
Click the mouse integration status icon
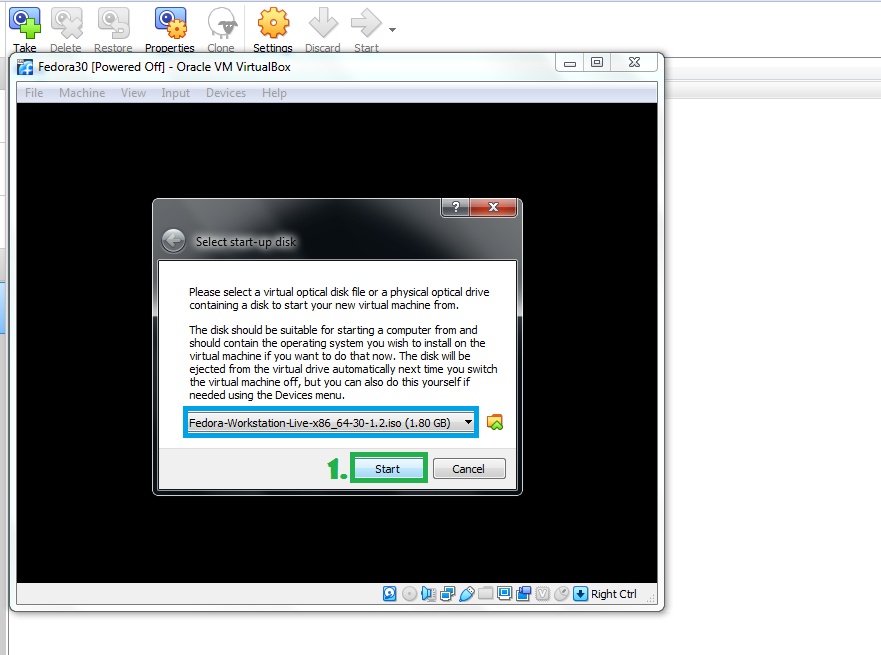point(561,594)
